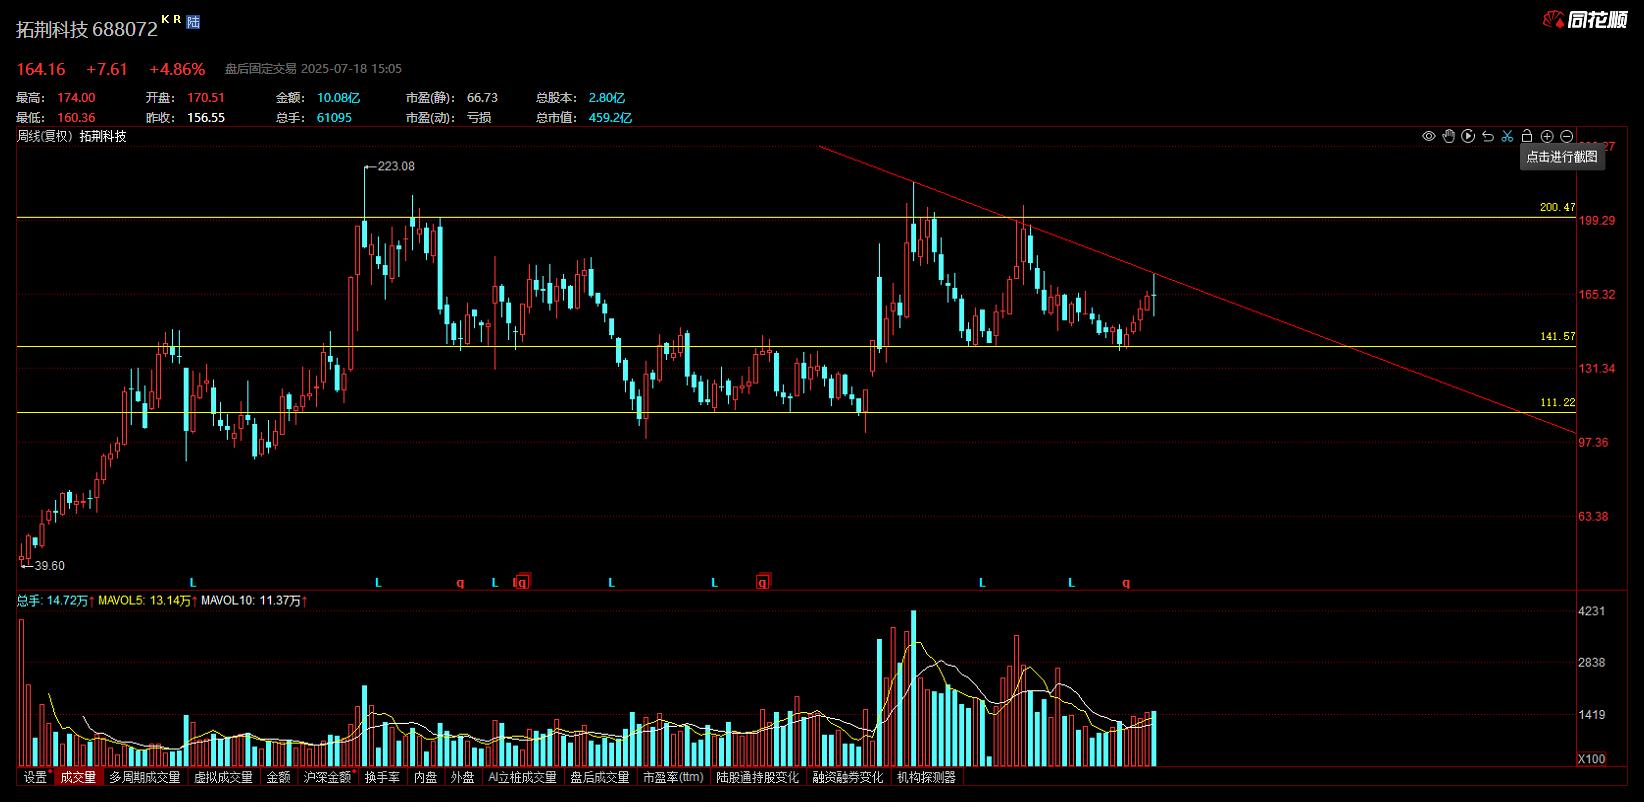The image size is (1644, 802).
Task: Click the 4231 volume axis label
Action: (x=1591, y=611)
